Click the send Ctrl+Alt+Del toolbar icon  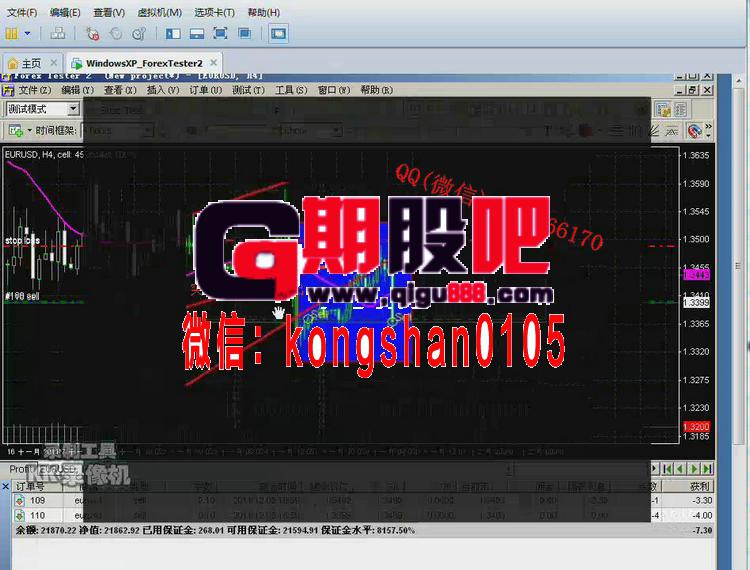58,33
